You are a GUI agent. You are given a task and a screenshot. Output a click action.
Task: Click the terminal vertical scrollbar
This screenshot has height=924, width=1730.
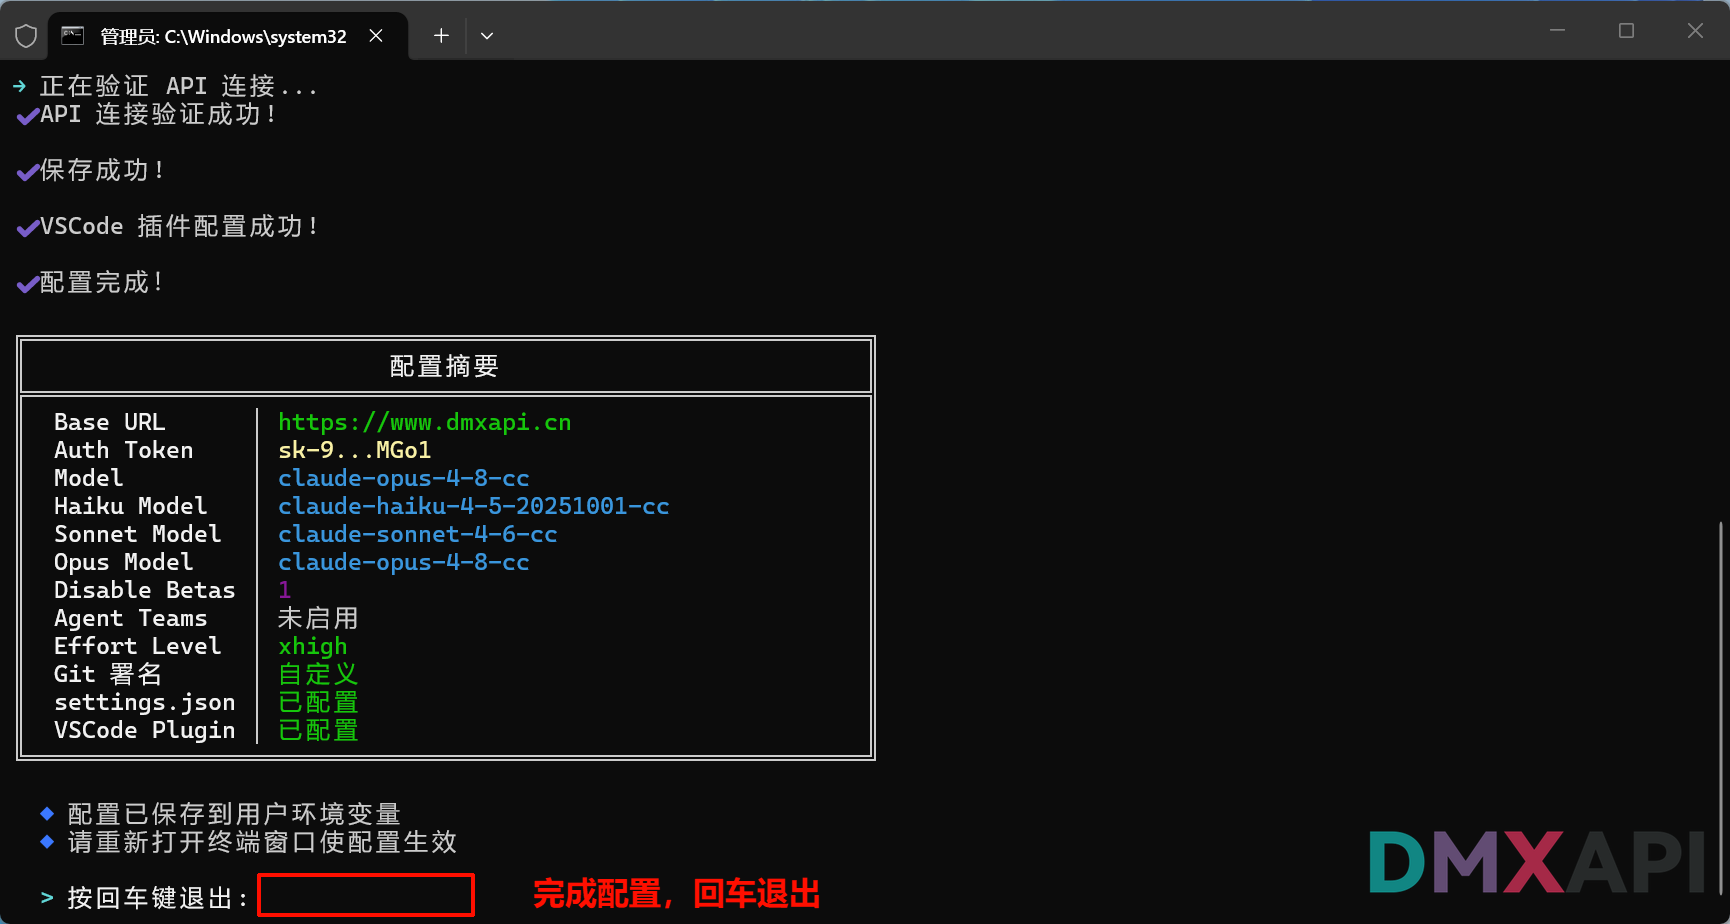click(x=1722, y=708)
